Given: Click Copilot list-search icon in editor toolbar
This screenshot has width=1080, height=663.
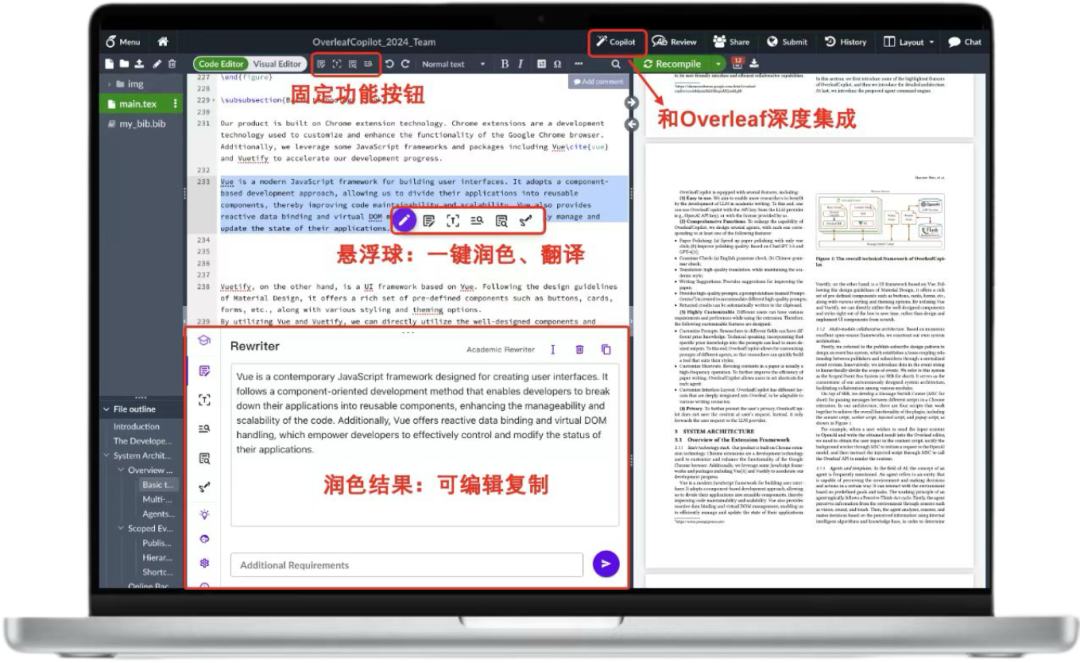Looking at the screenshot, I should [x=368, y=64].
